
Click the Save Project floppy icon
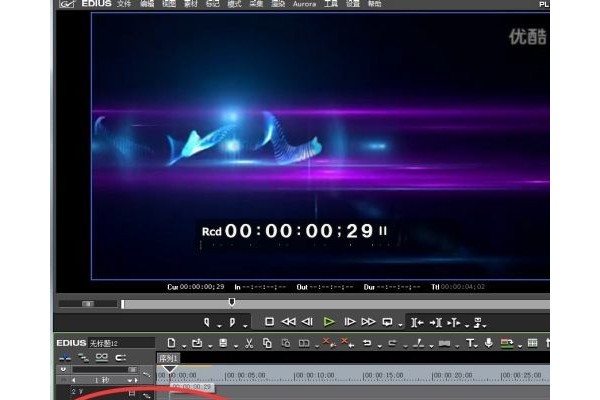tap(223, 343)
